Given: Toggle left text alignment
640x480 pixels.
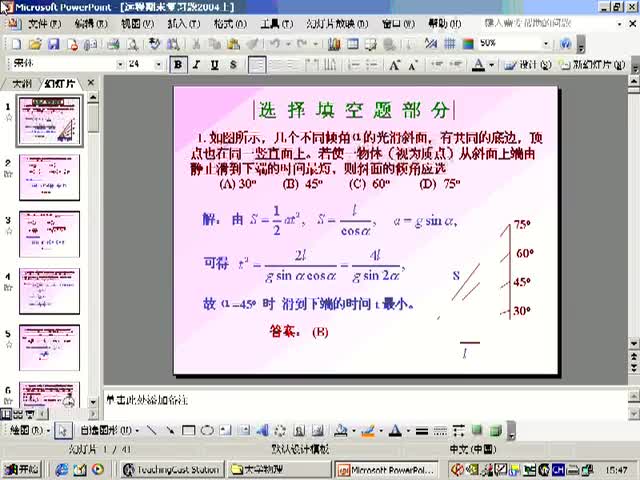Looking at the screenshot, I should 257,64.
